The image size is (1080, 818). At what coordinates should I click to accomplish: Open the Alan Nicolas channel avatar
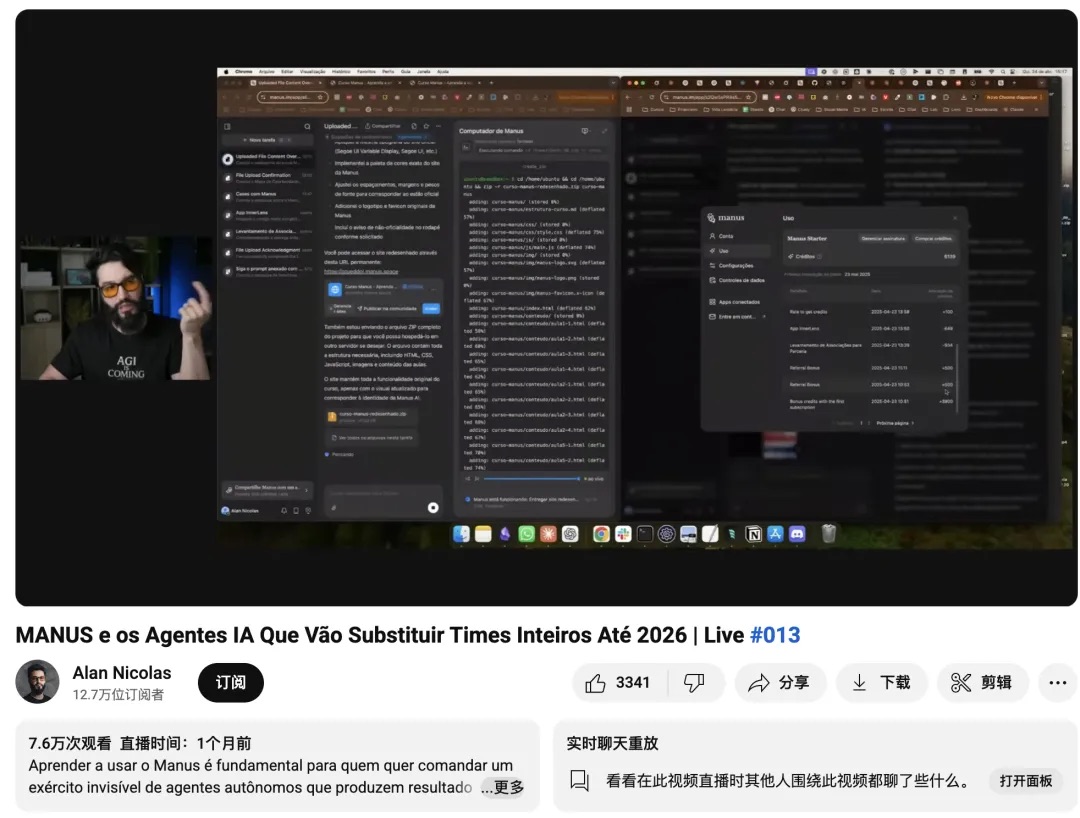(37, 682)
